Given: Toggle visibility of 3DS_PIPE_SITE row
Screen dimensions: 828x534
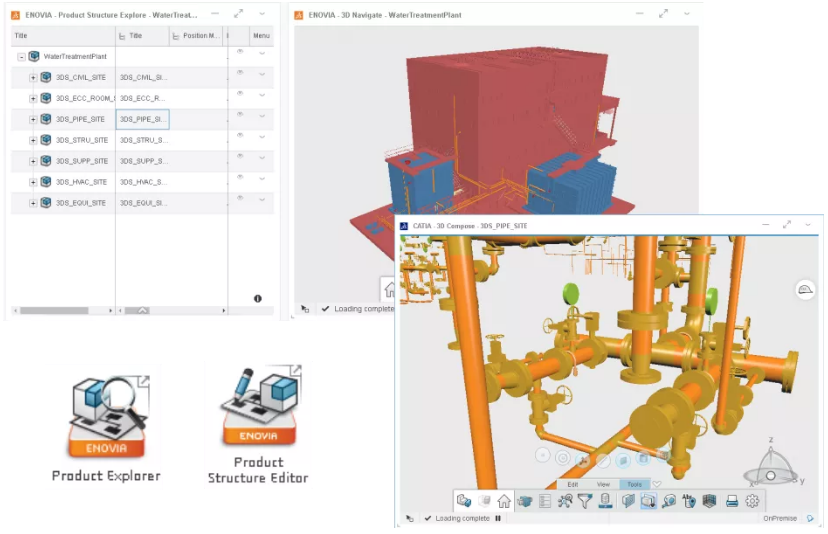Looking at the screenshot, I should pos(240,114).
